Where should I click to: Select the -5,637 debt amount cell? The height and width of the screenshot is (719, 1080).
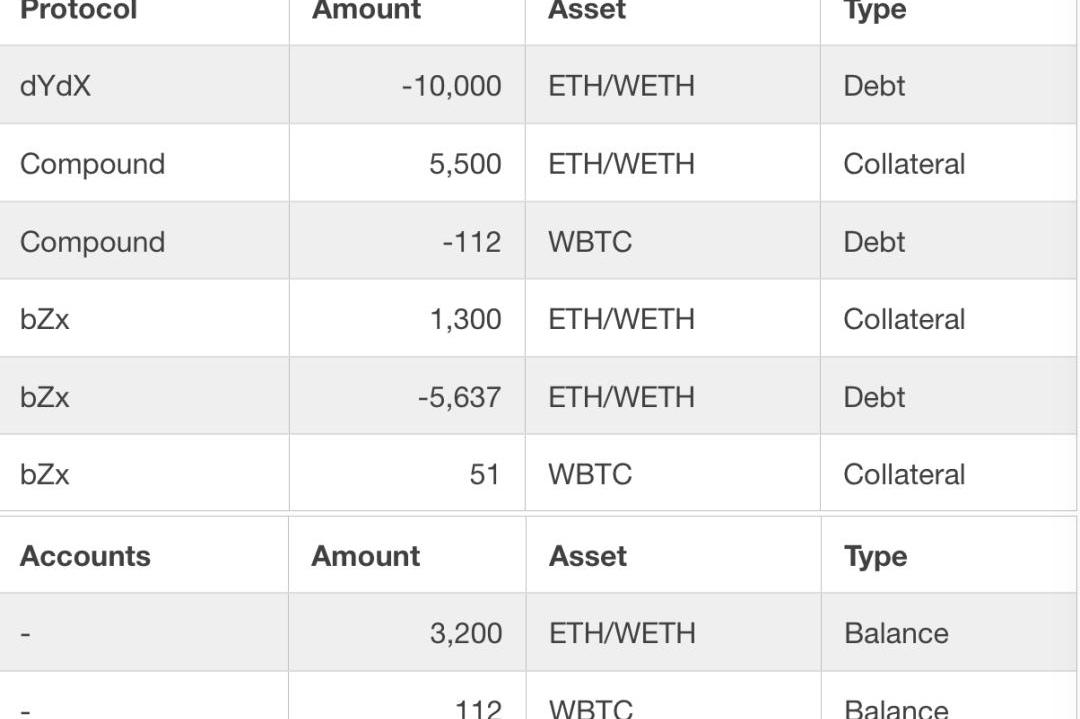pos(459,397)
